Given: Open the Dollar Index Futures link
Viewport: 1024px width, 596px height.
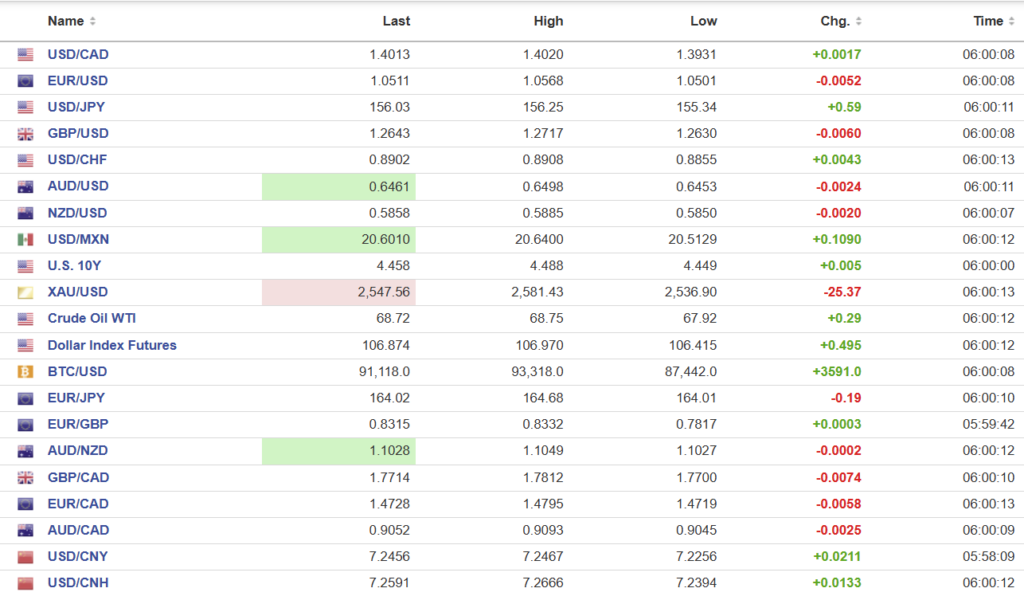Looking at the screenshot, I should coord(112,345).
